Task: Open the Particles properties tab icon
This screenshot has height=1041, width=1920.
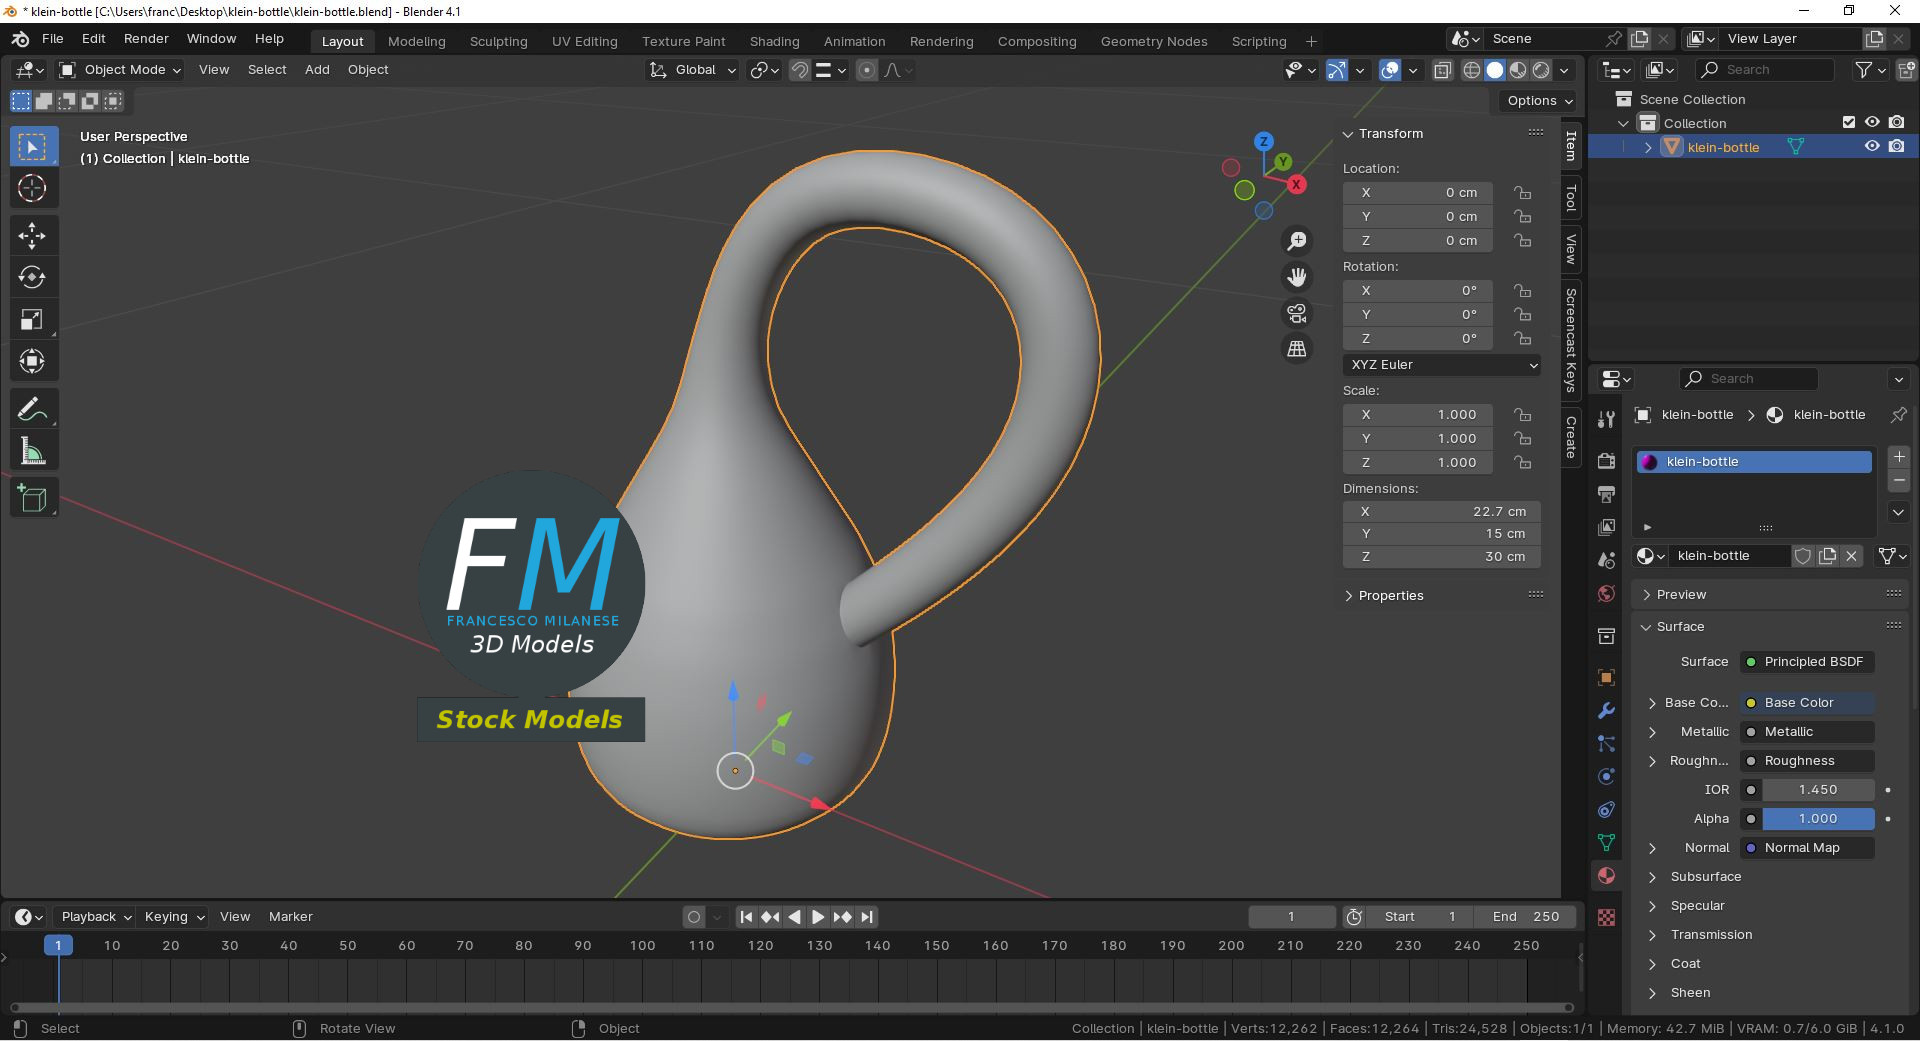Action: [x=1606, y=744]
